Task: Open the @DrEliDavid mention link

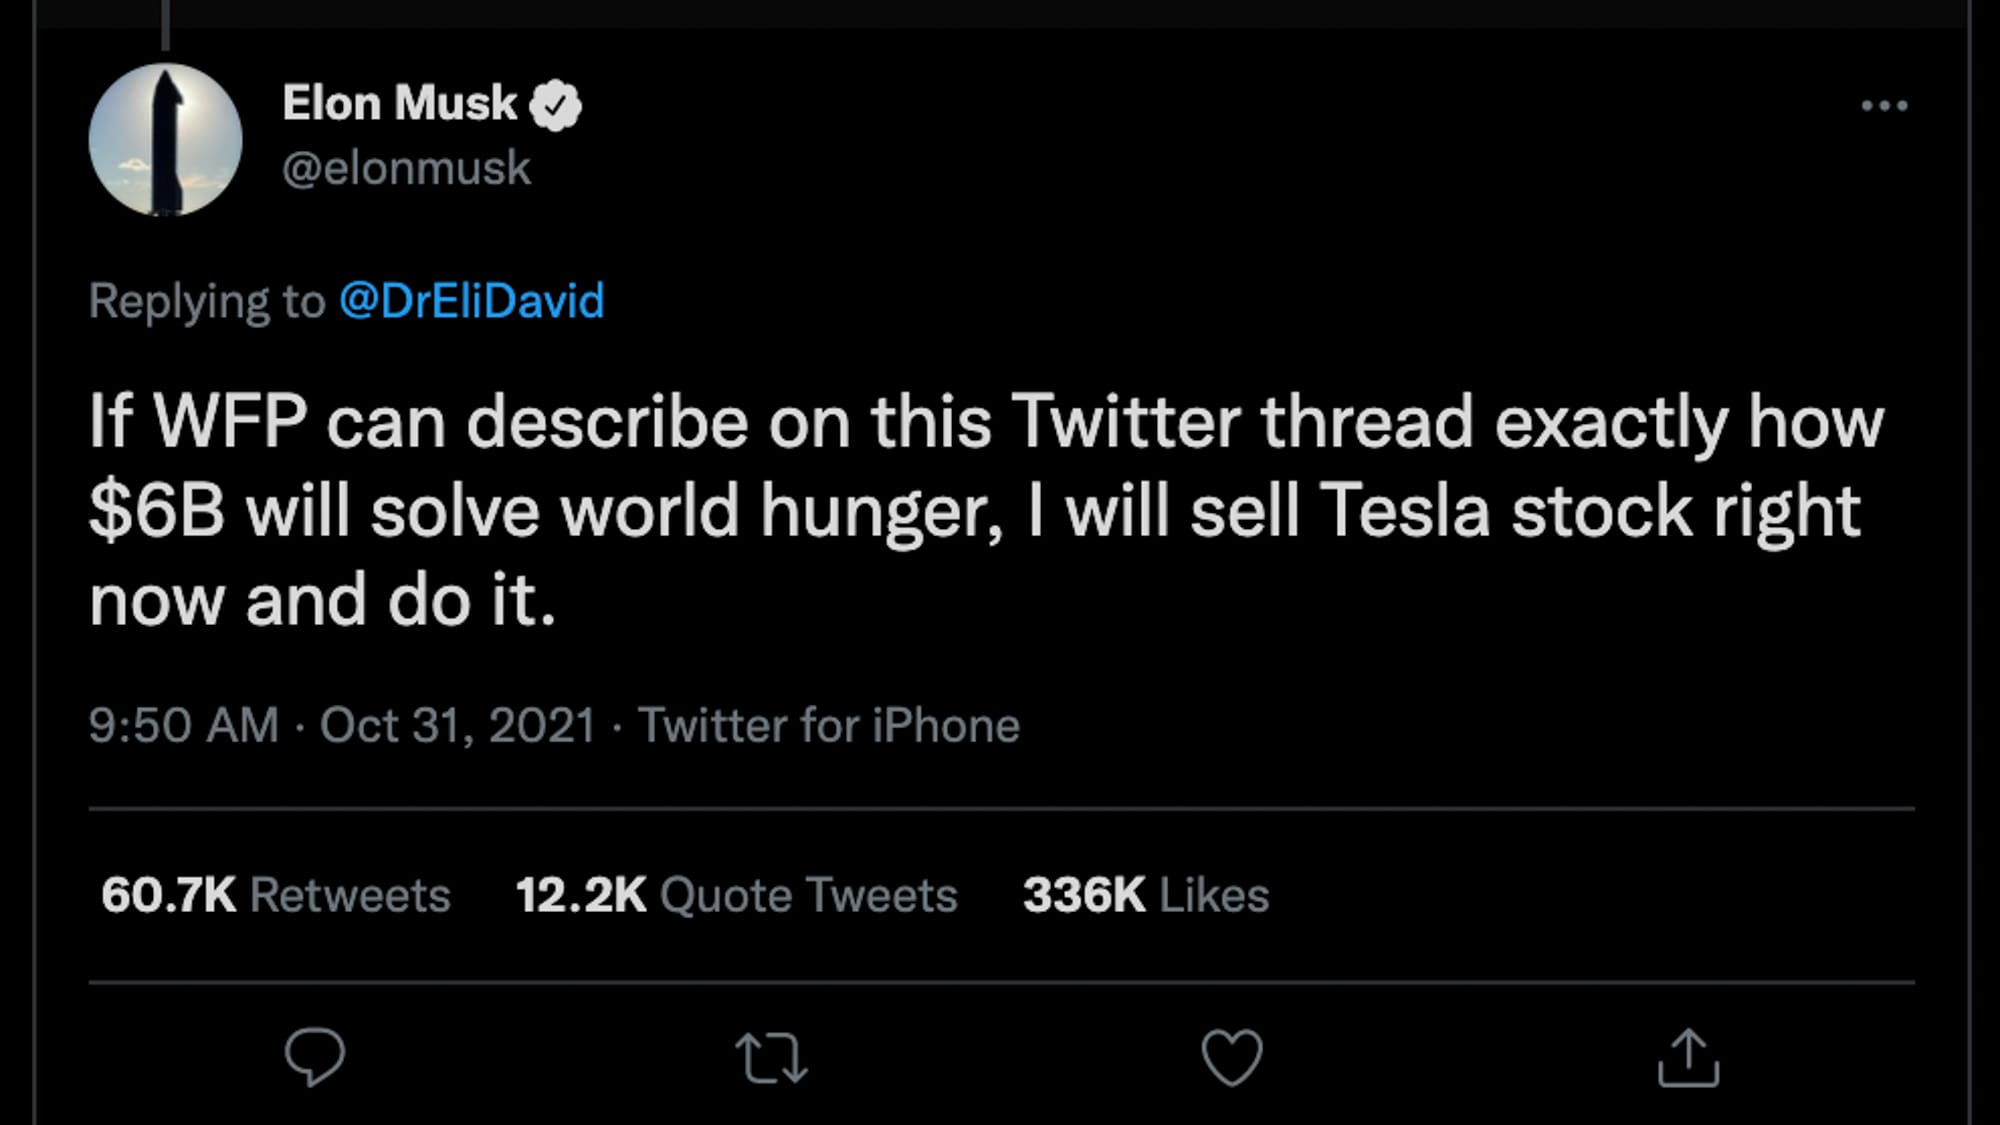Action: (x=471, y=301)
